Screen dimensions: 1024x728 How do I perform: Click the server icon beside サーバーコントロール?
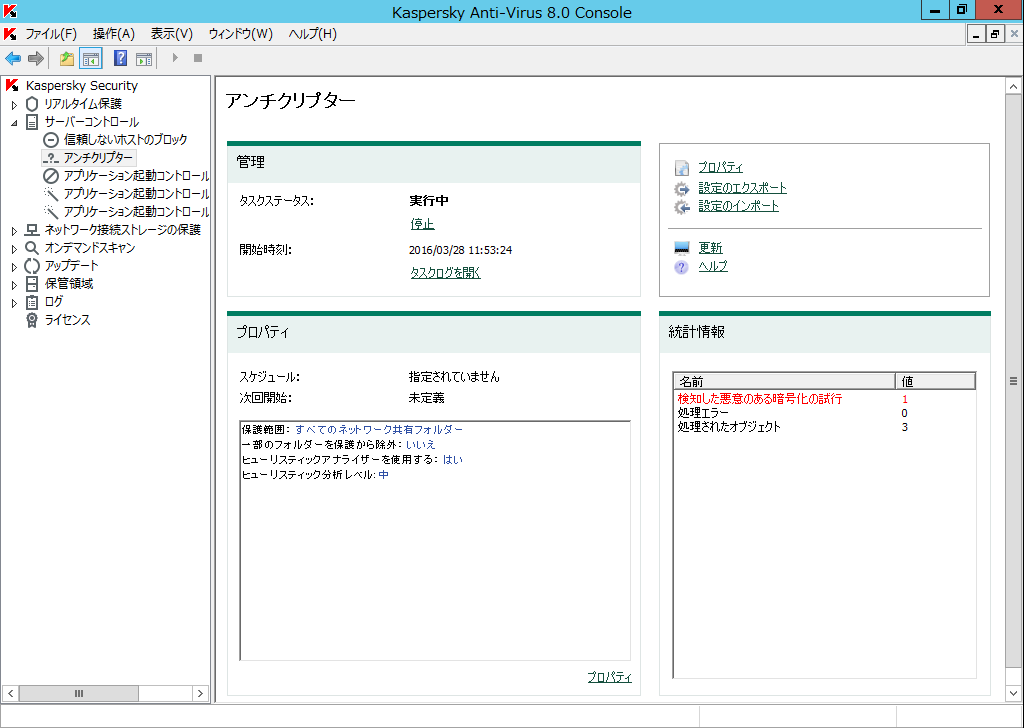(32, 122)
